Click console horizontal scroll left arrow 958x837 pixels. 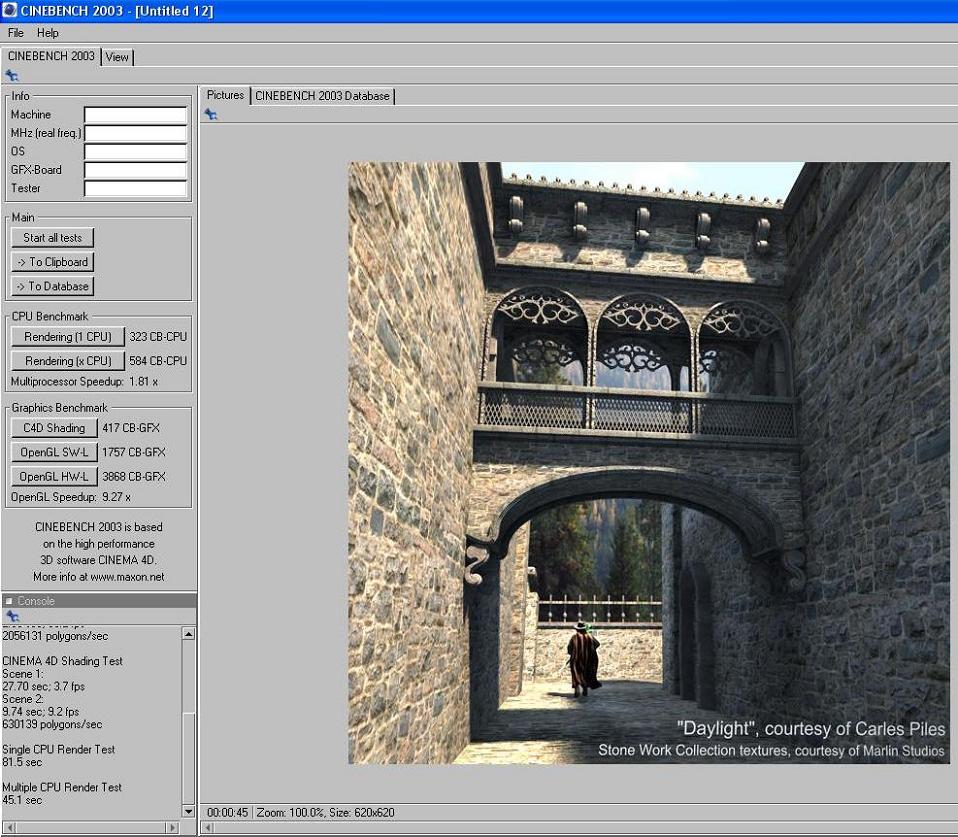(10, 827)
